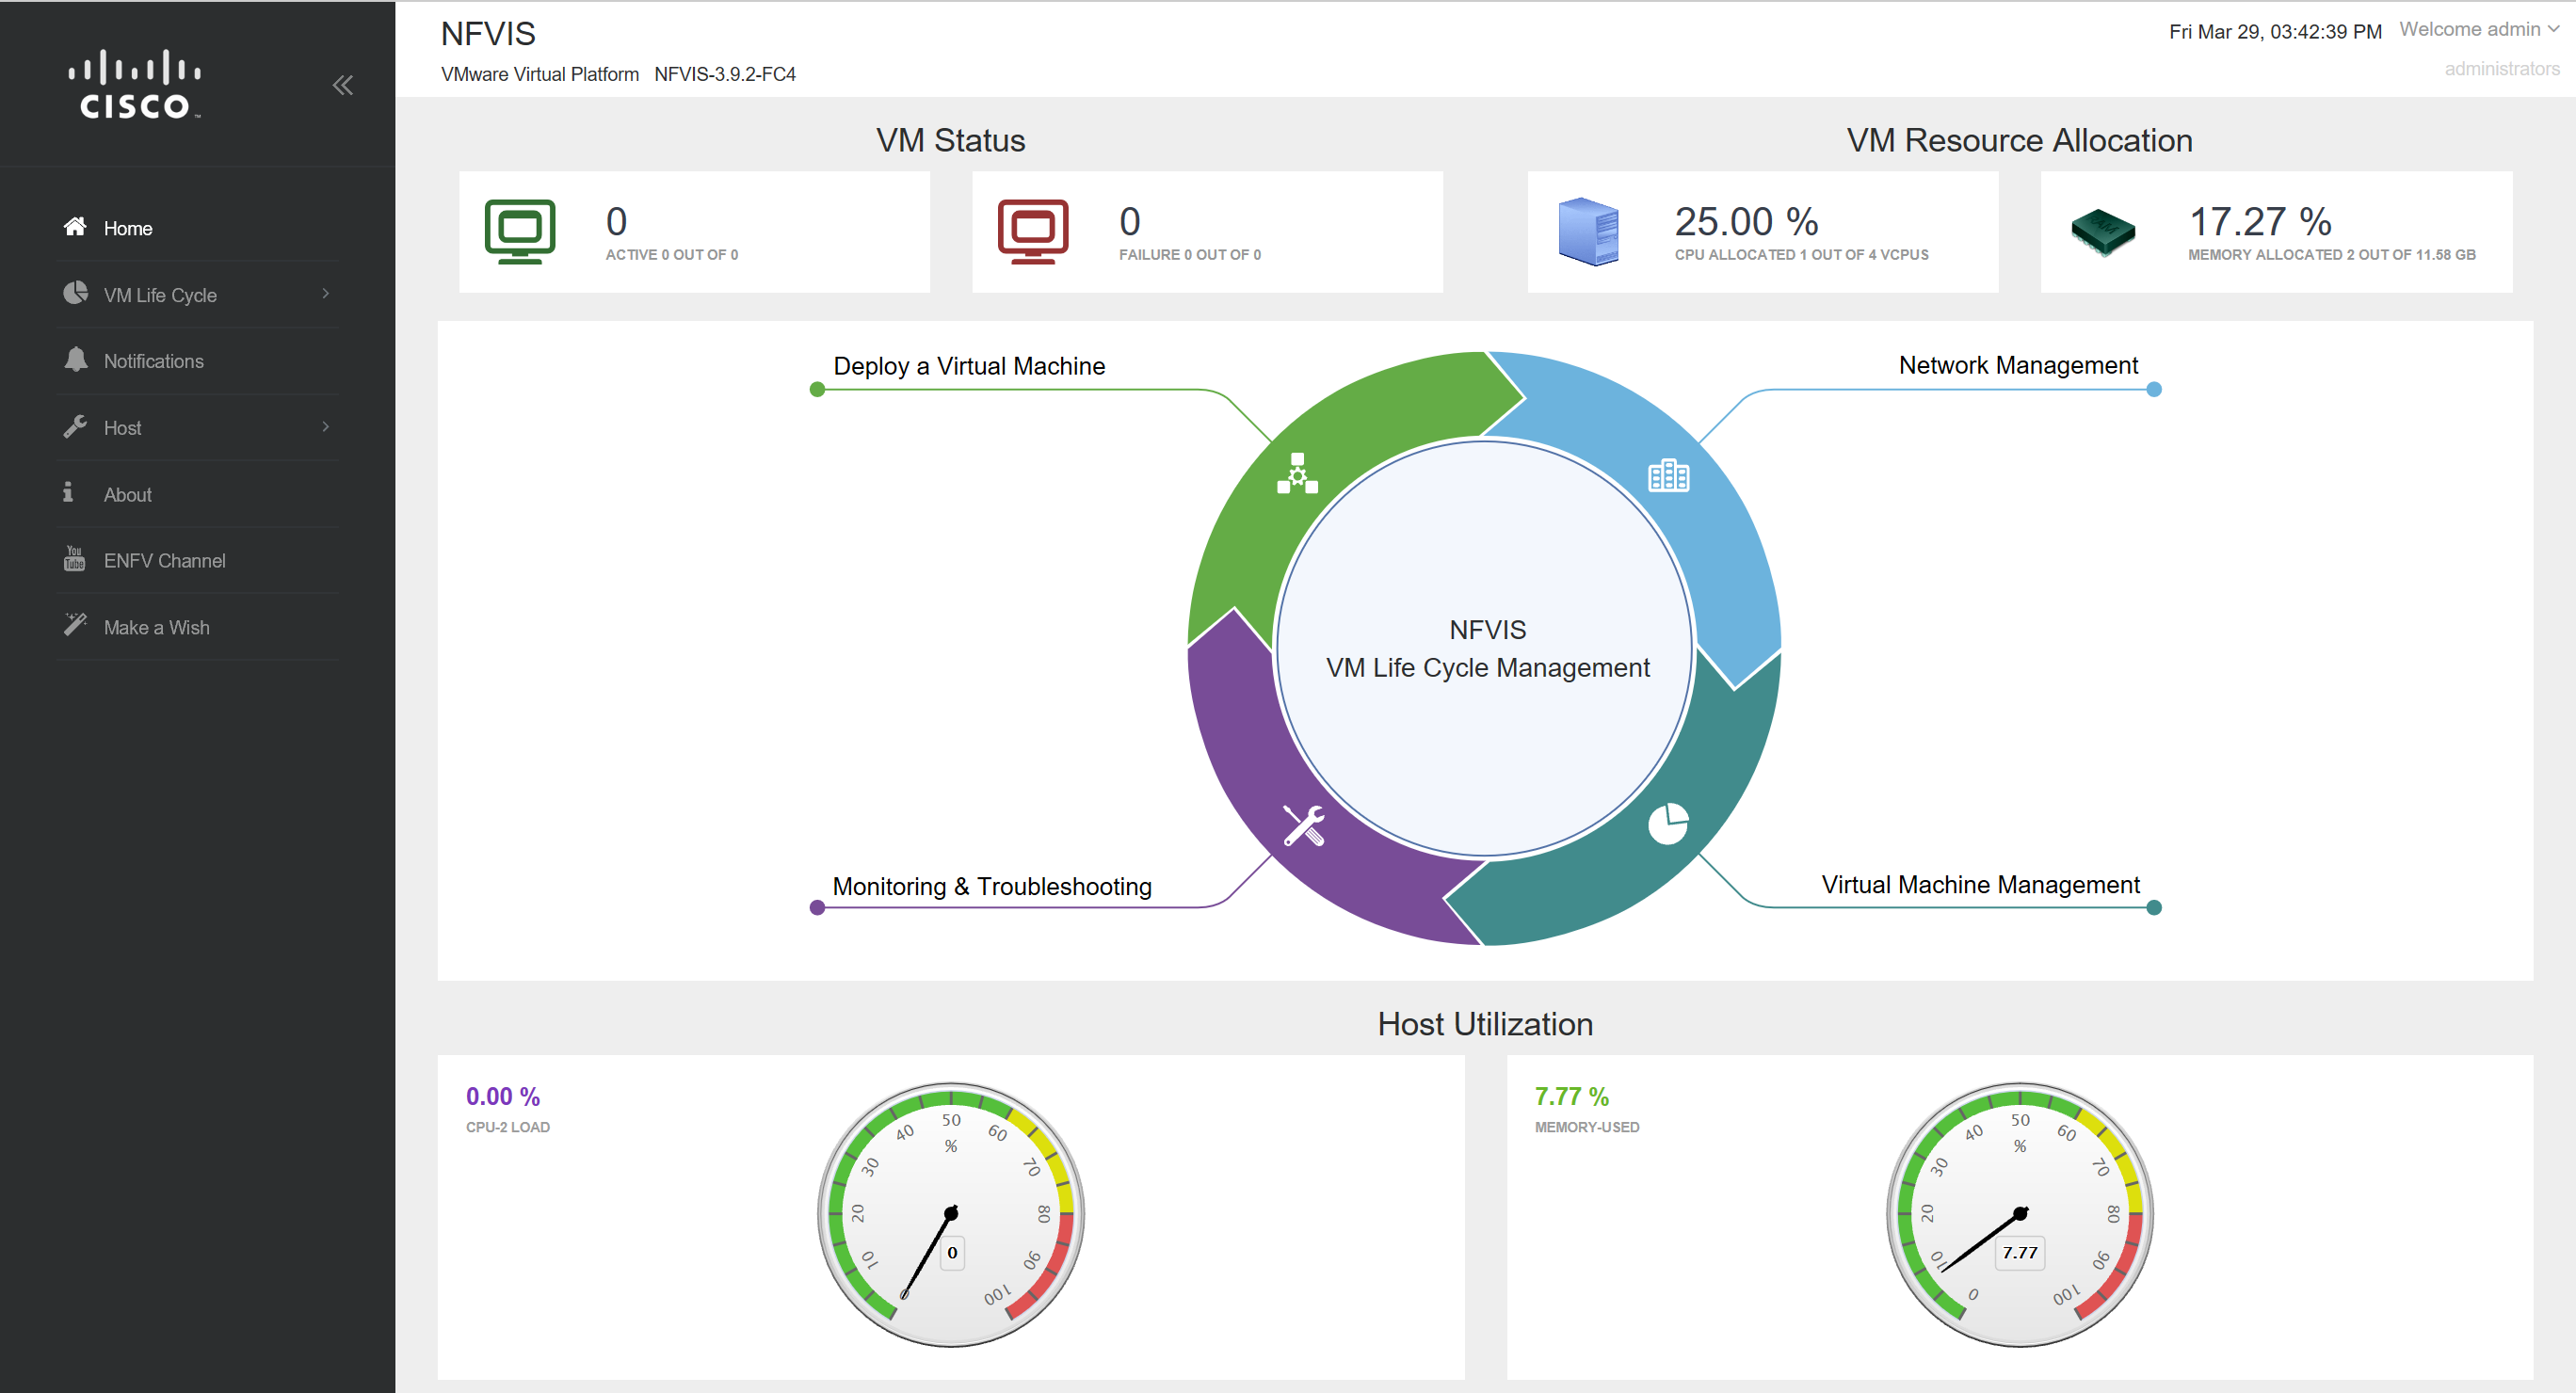Click the red failure VM monitor icon
This screenshot has height=1393, width=2576.
pyautogui.click(x=1033, y=232)
